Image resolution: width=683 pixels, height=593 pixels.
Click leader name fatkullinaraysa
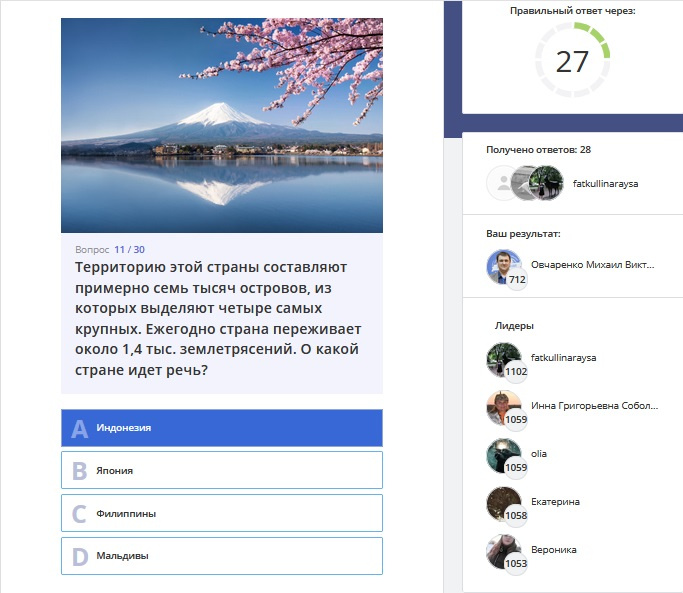click(x=563, y=358)
